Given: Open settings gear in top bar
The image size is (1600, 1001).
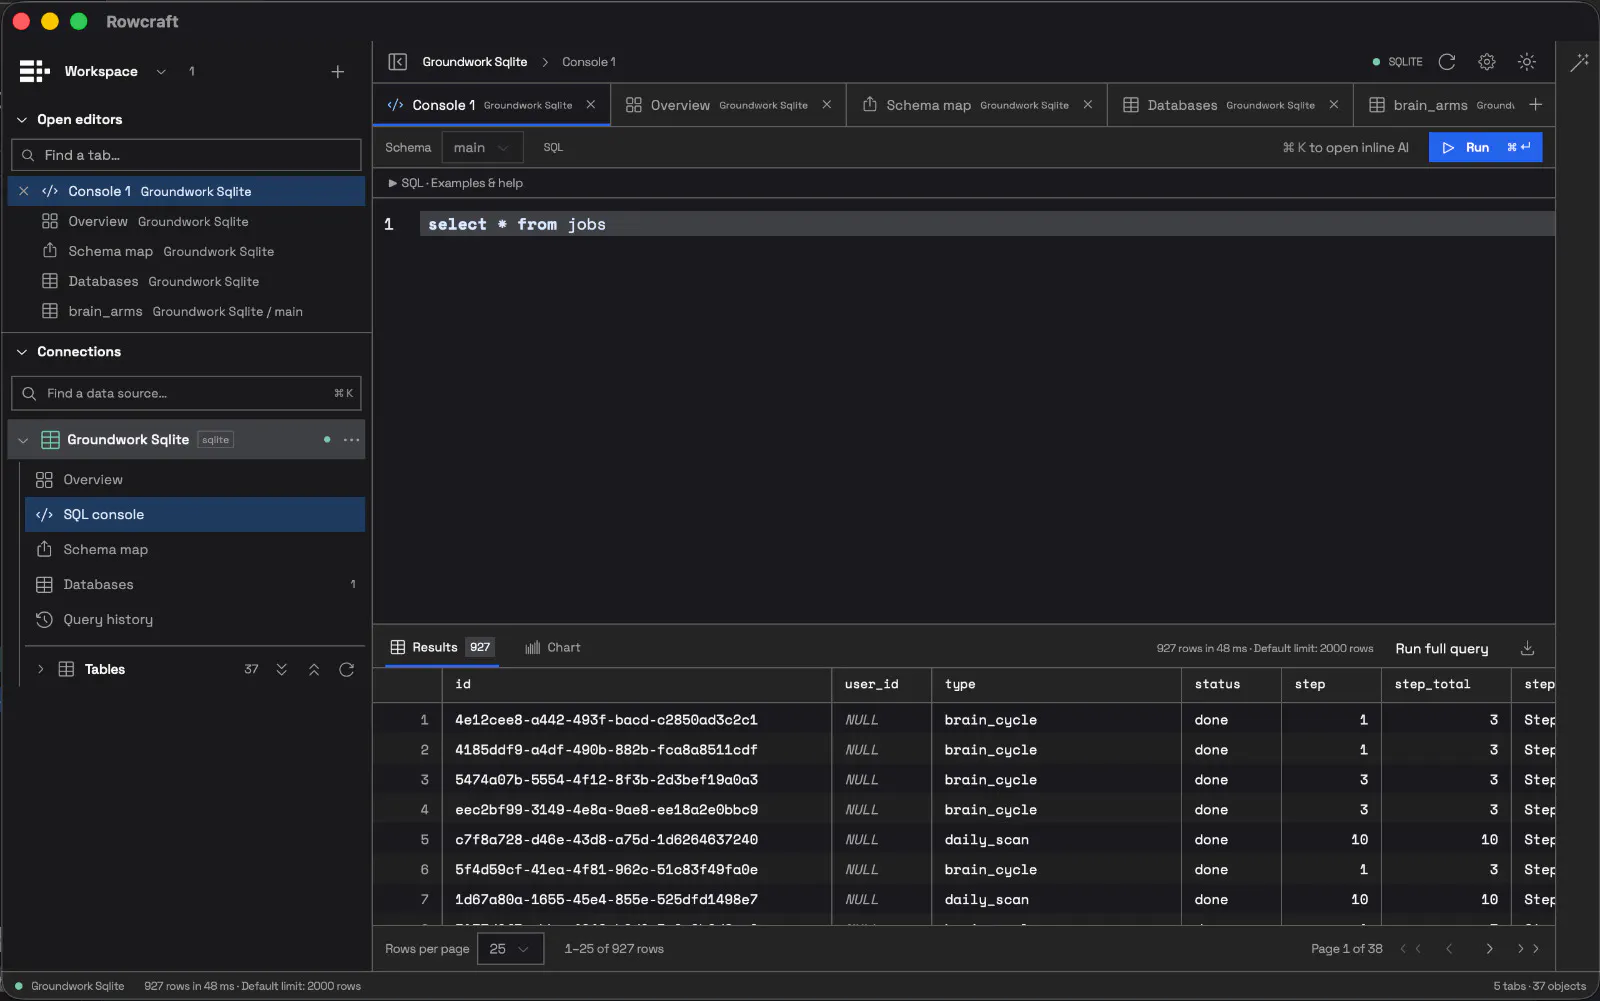Looking at the screenshot, I should click(x=1487, y=62).
